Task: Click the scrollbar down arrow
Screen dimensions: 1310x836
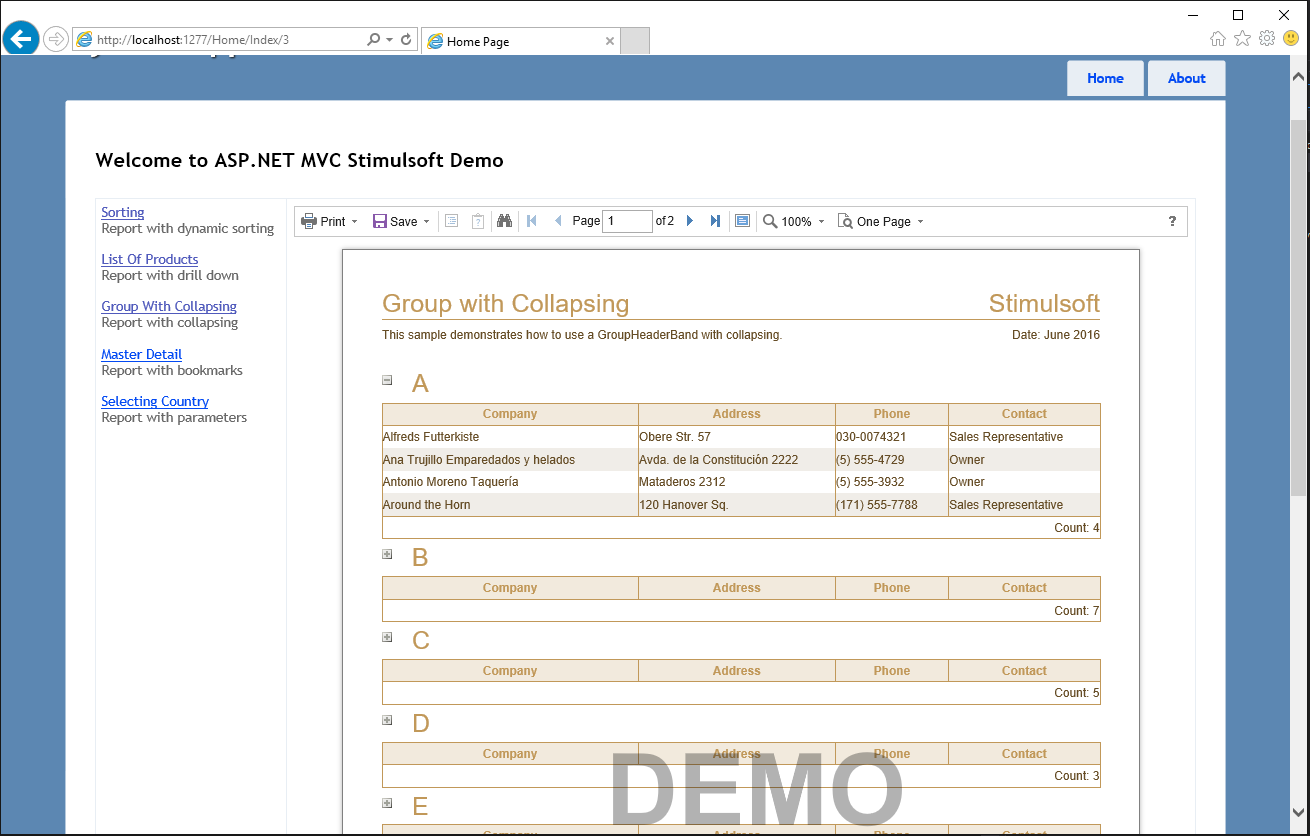Action: (x=1299, y=812)
